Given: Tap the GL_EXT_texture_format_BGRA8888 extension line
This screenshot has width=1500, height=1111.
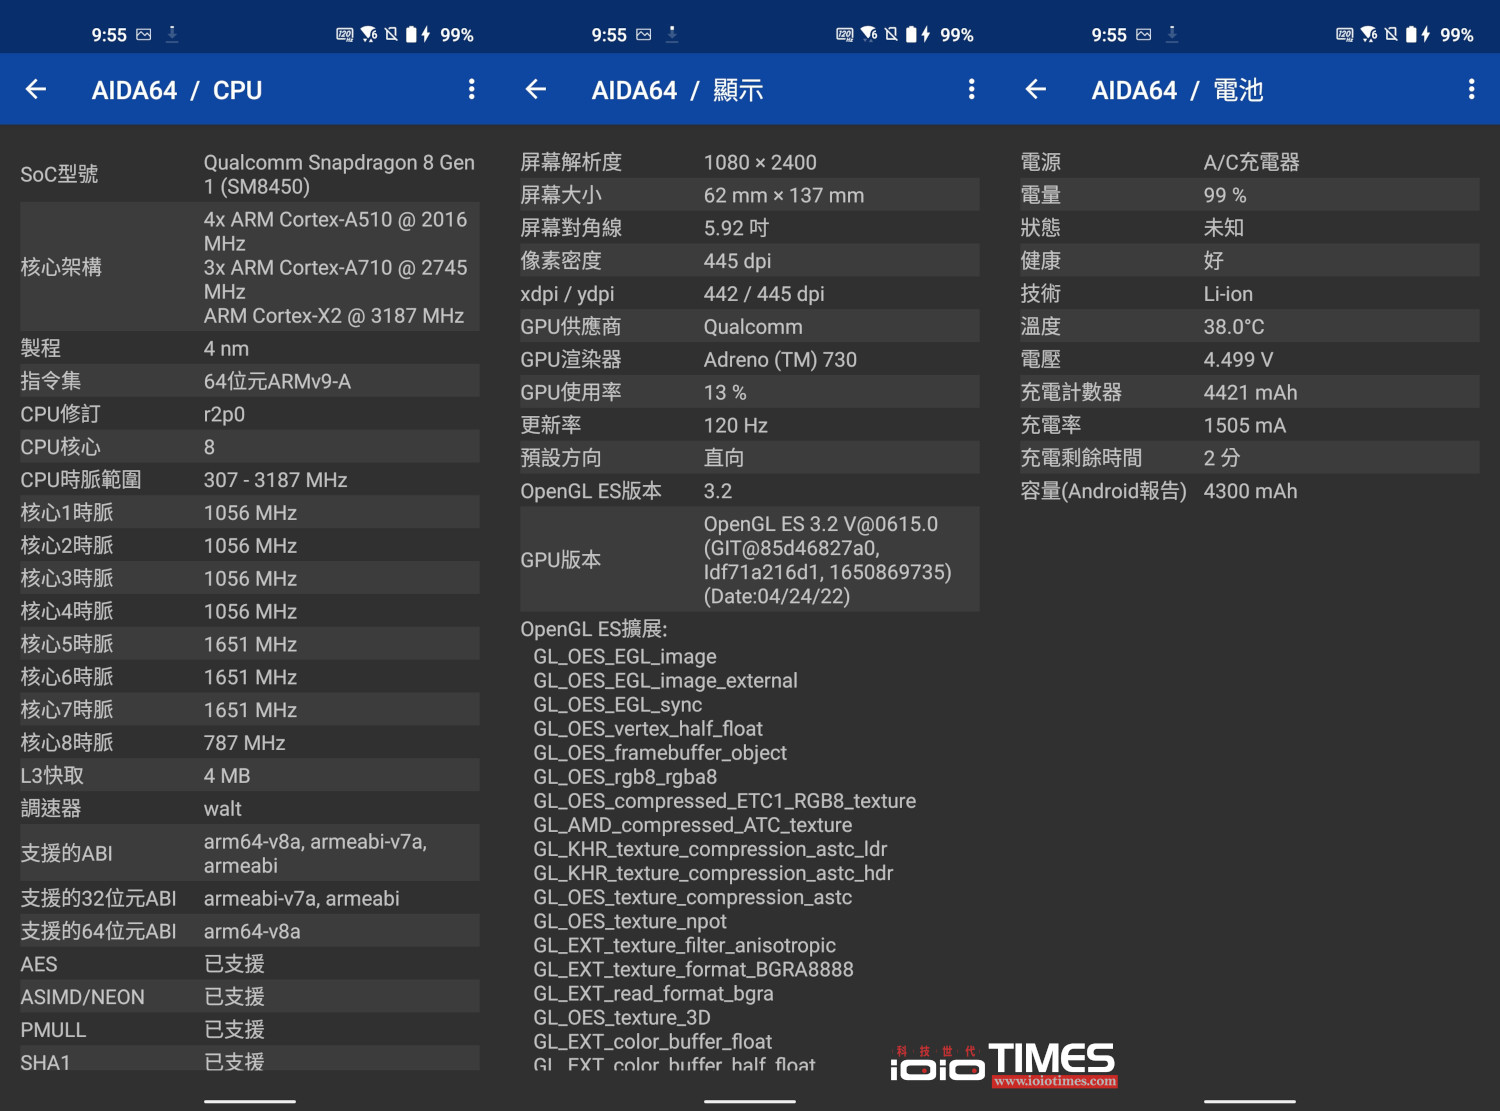Looking at the screenshot, I should [693, 969].
